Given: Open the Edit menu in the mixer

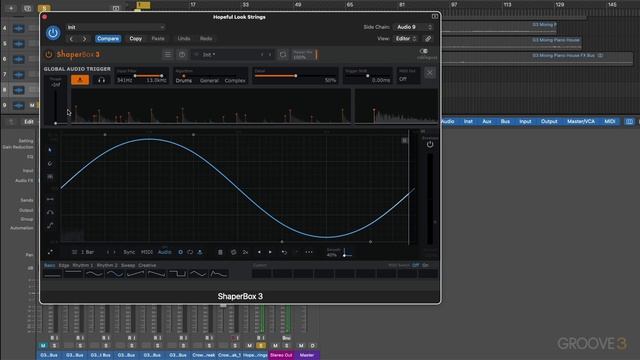Looking at the screenshot, I should tap(29, 122).
